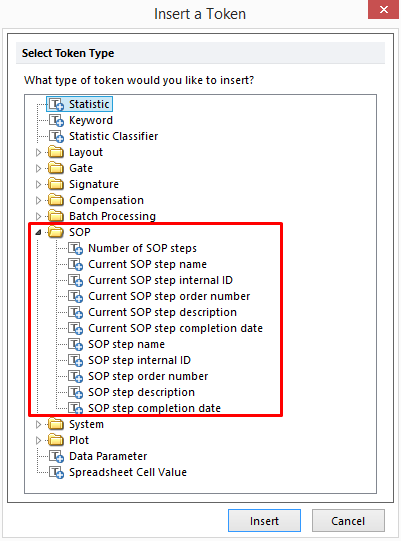Select Current SOP step order number label
This screenshot has height=541, width=401.
169,296
